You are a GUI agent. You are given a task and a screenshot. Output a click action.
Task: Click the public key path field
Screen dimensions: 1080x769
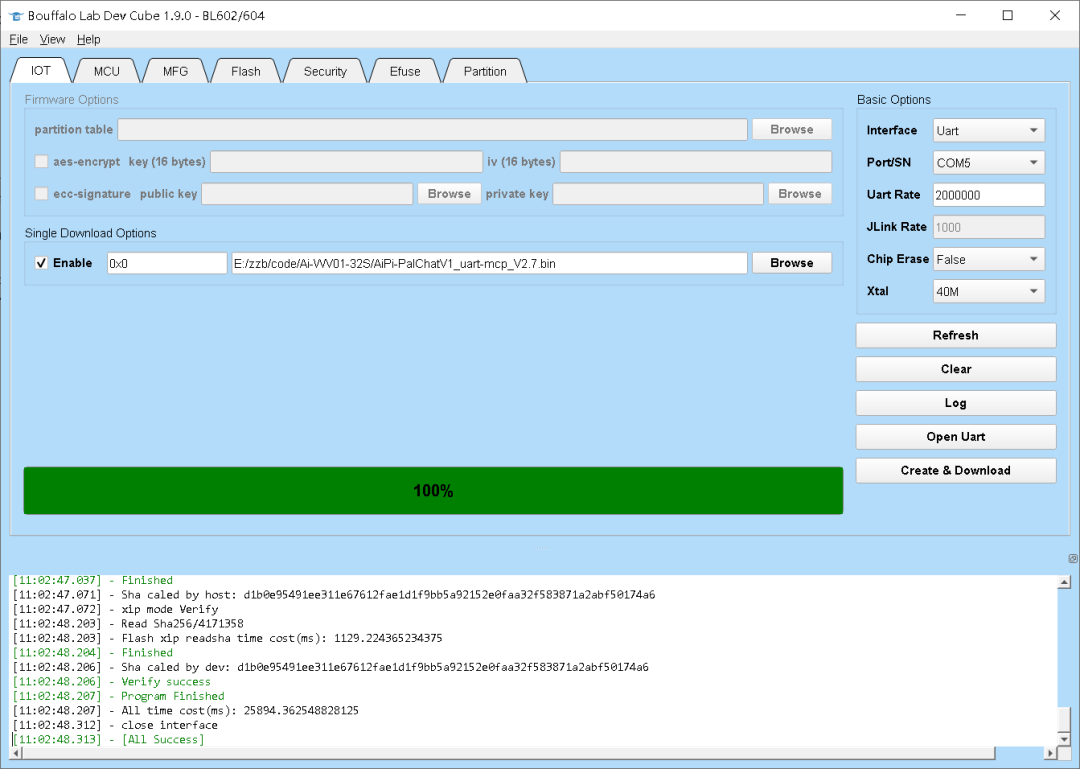point(307,194)
